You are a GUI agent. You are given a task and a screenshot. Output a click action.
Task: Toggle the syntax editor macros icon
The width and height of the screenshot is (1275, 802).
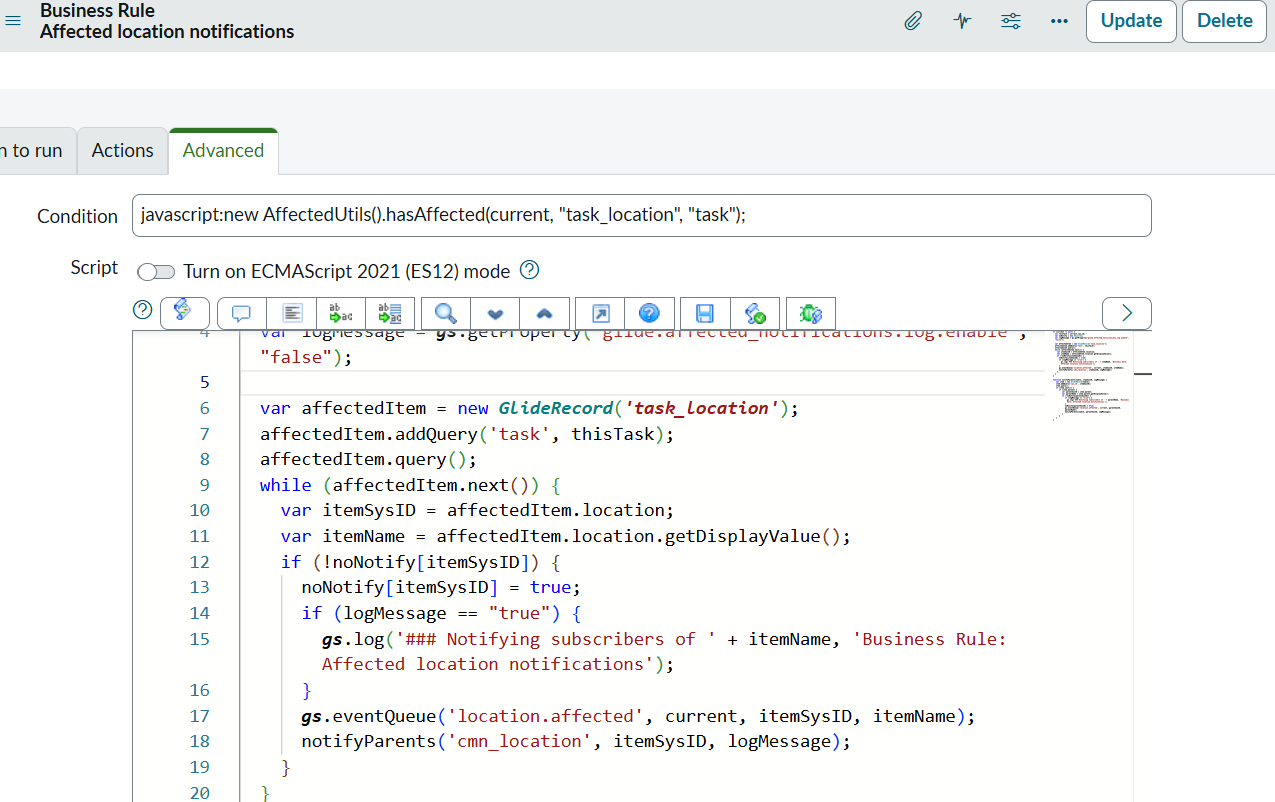point(184,311)
